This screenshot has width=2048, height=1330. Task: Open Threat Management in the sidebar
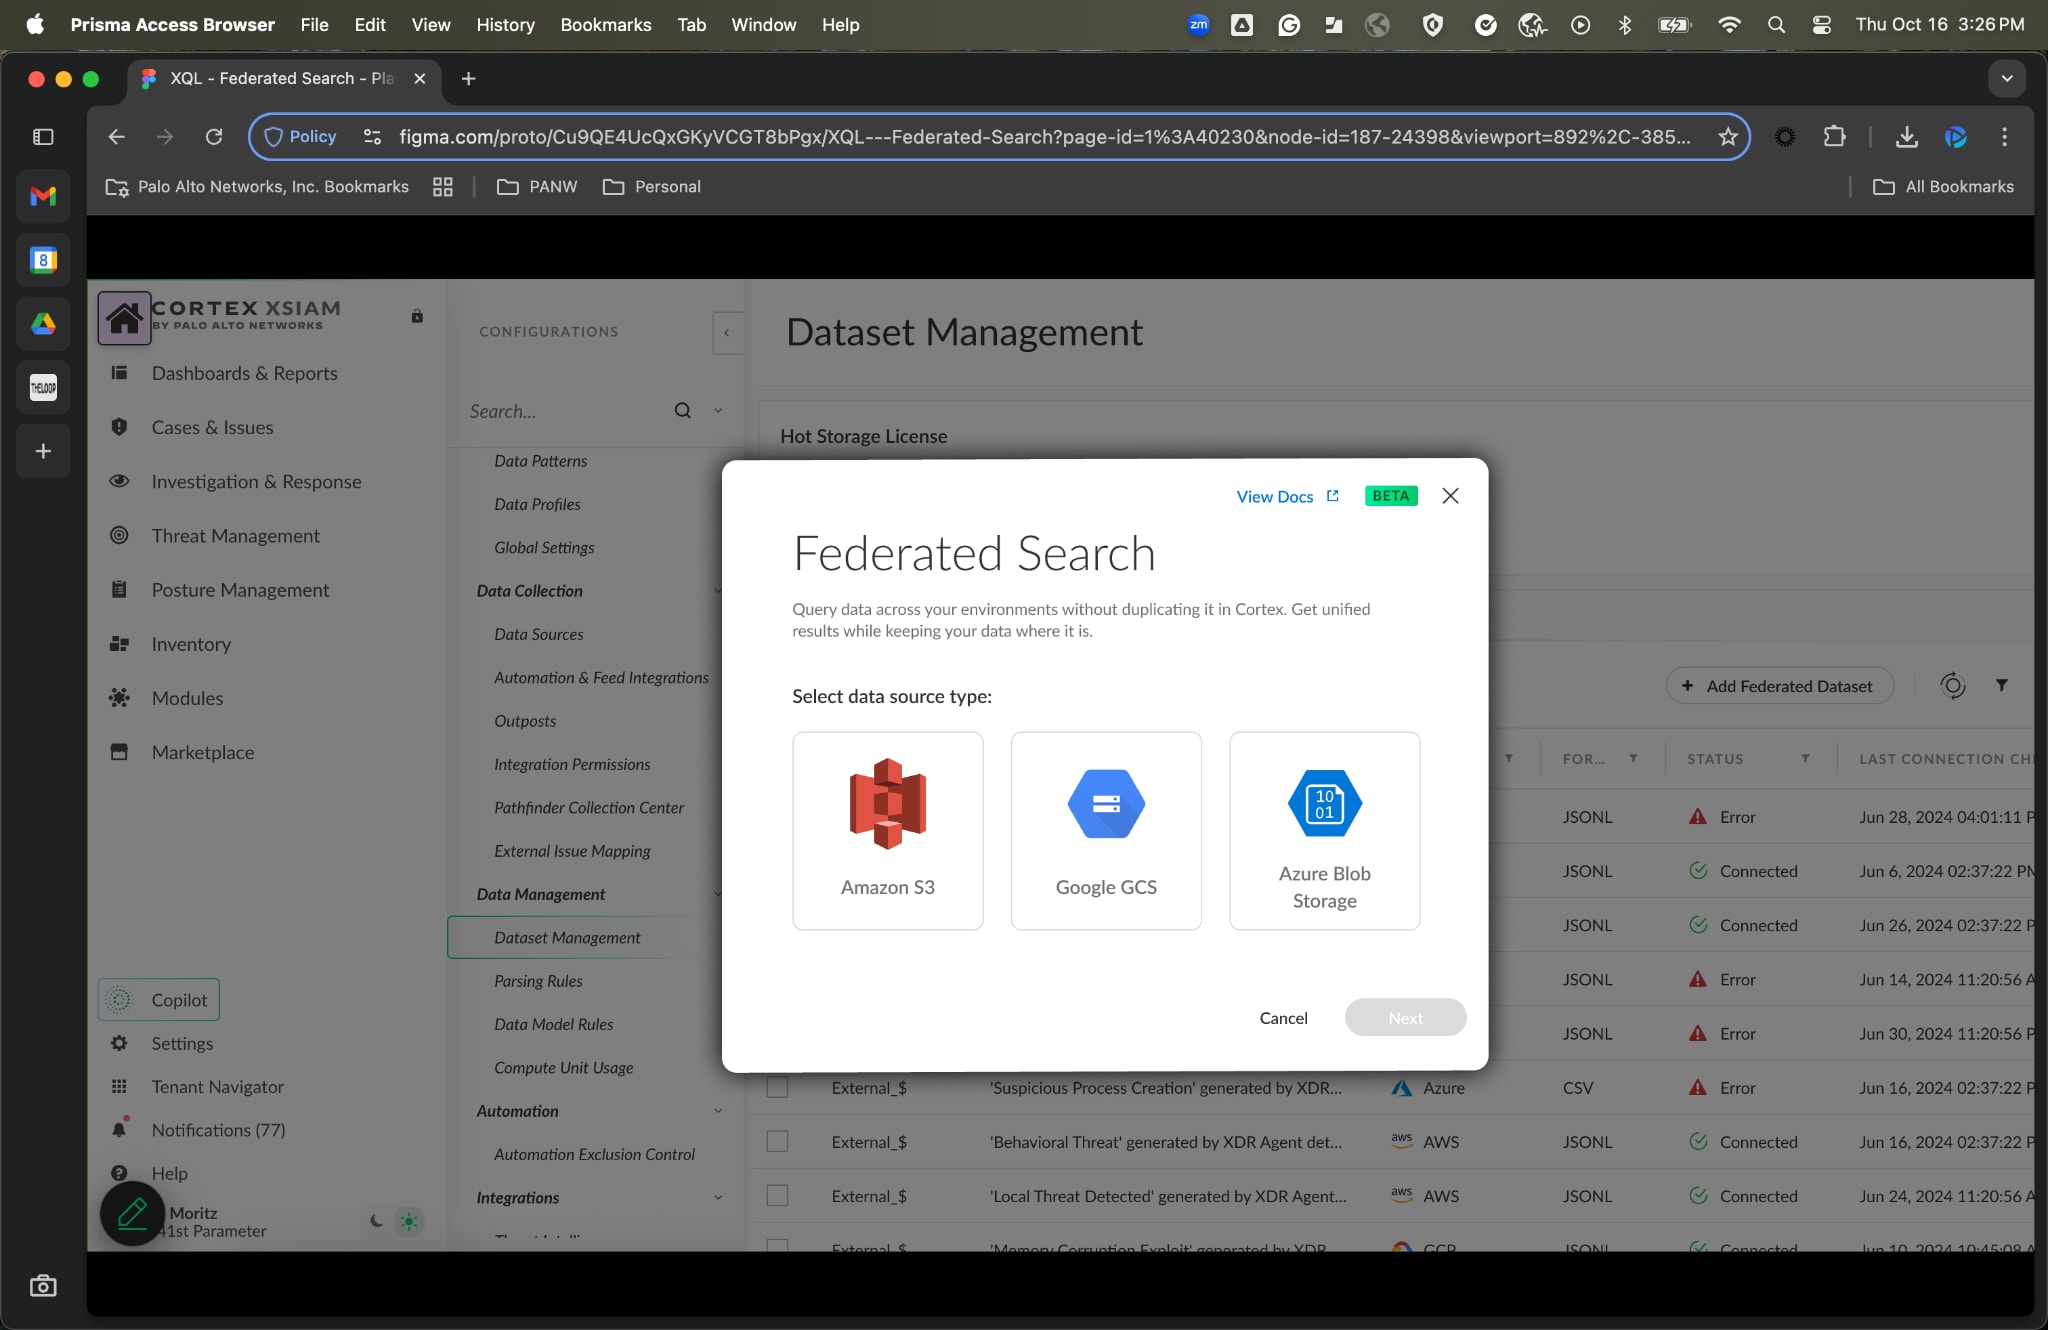coord(235,536)
